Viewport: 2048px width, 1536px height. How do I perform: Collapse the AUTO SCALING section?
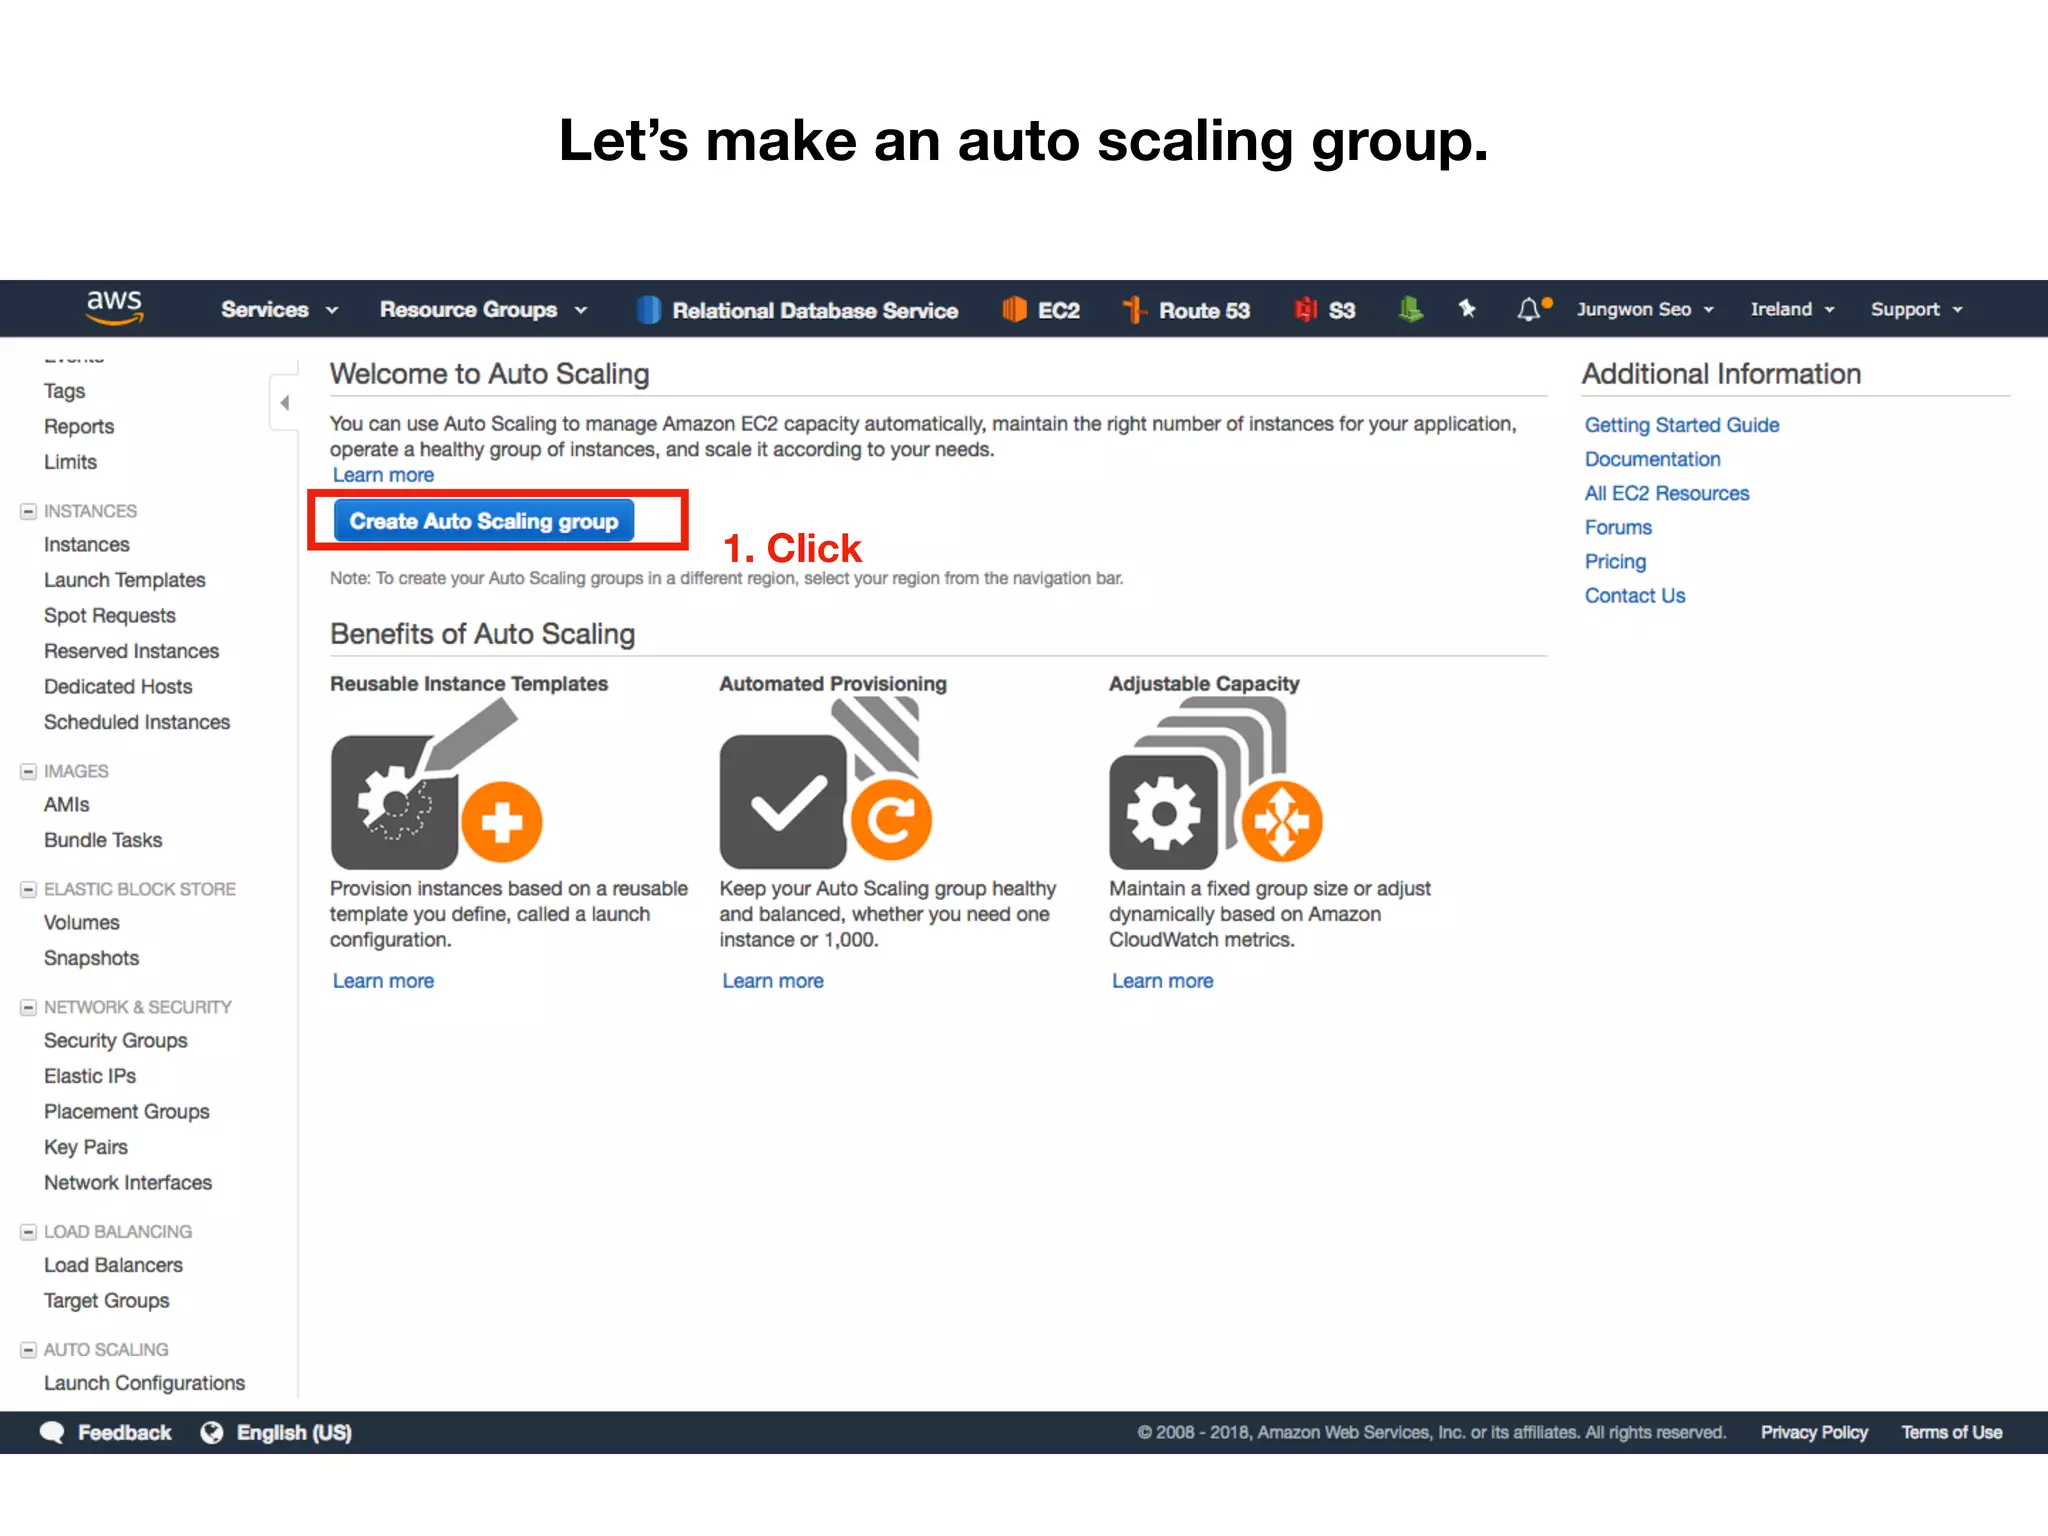28,1351
